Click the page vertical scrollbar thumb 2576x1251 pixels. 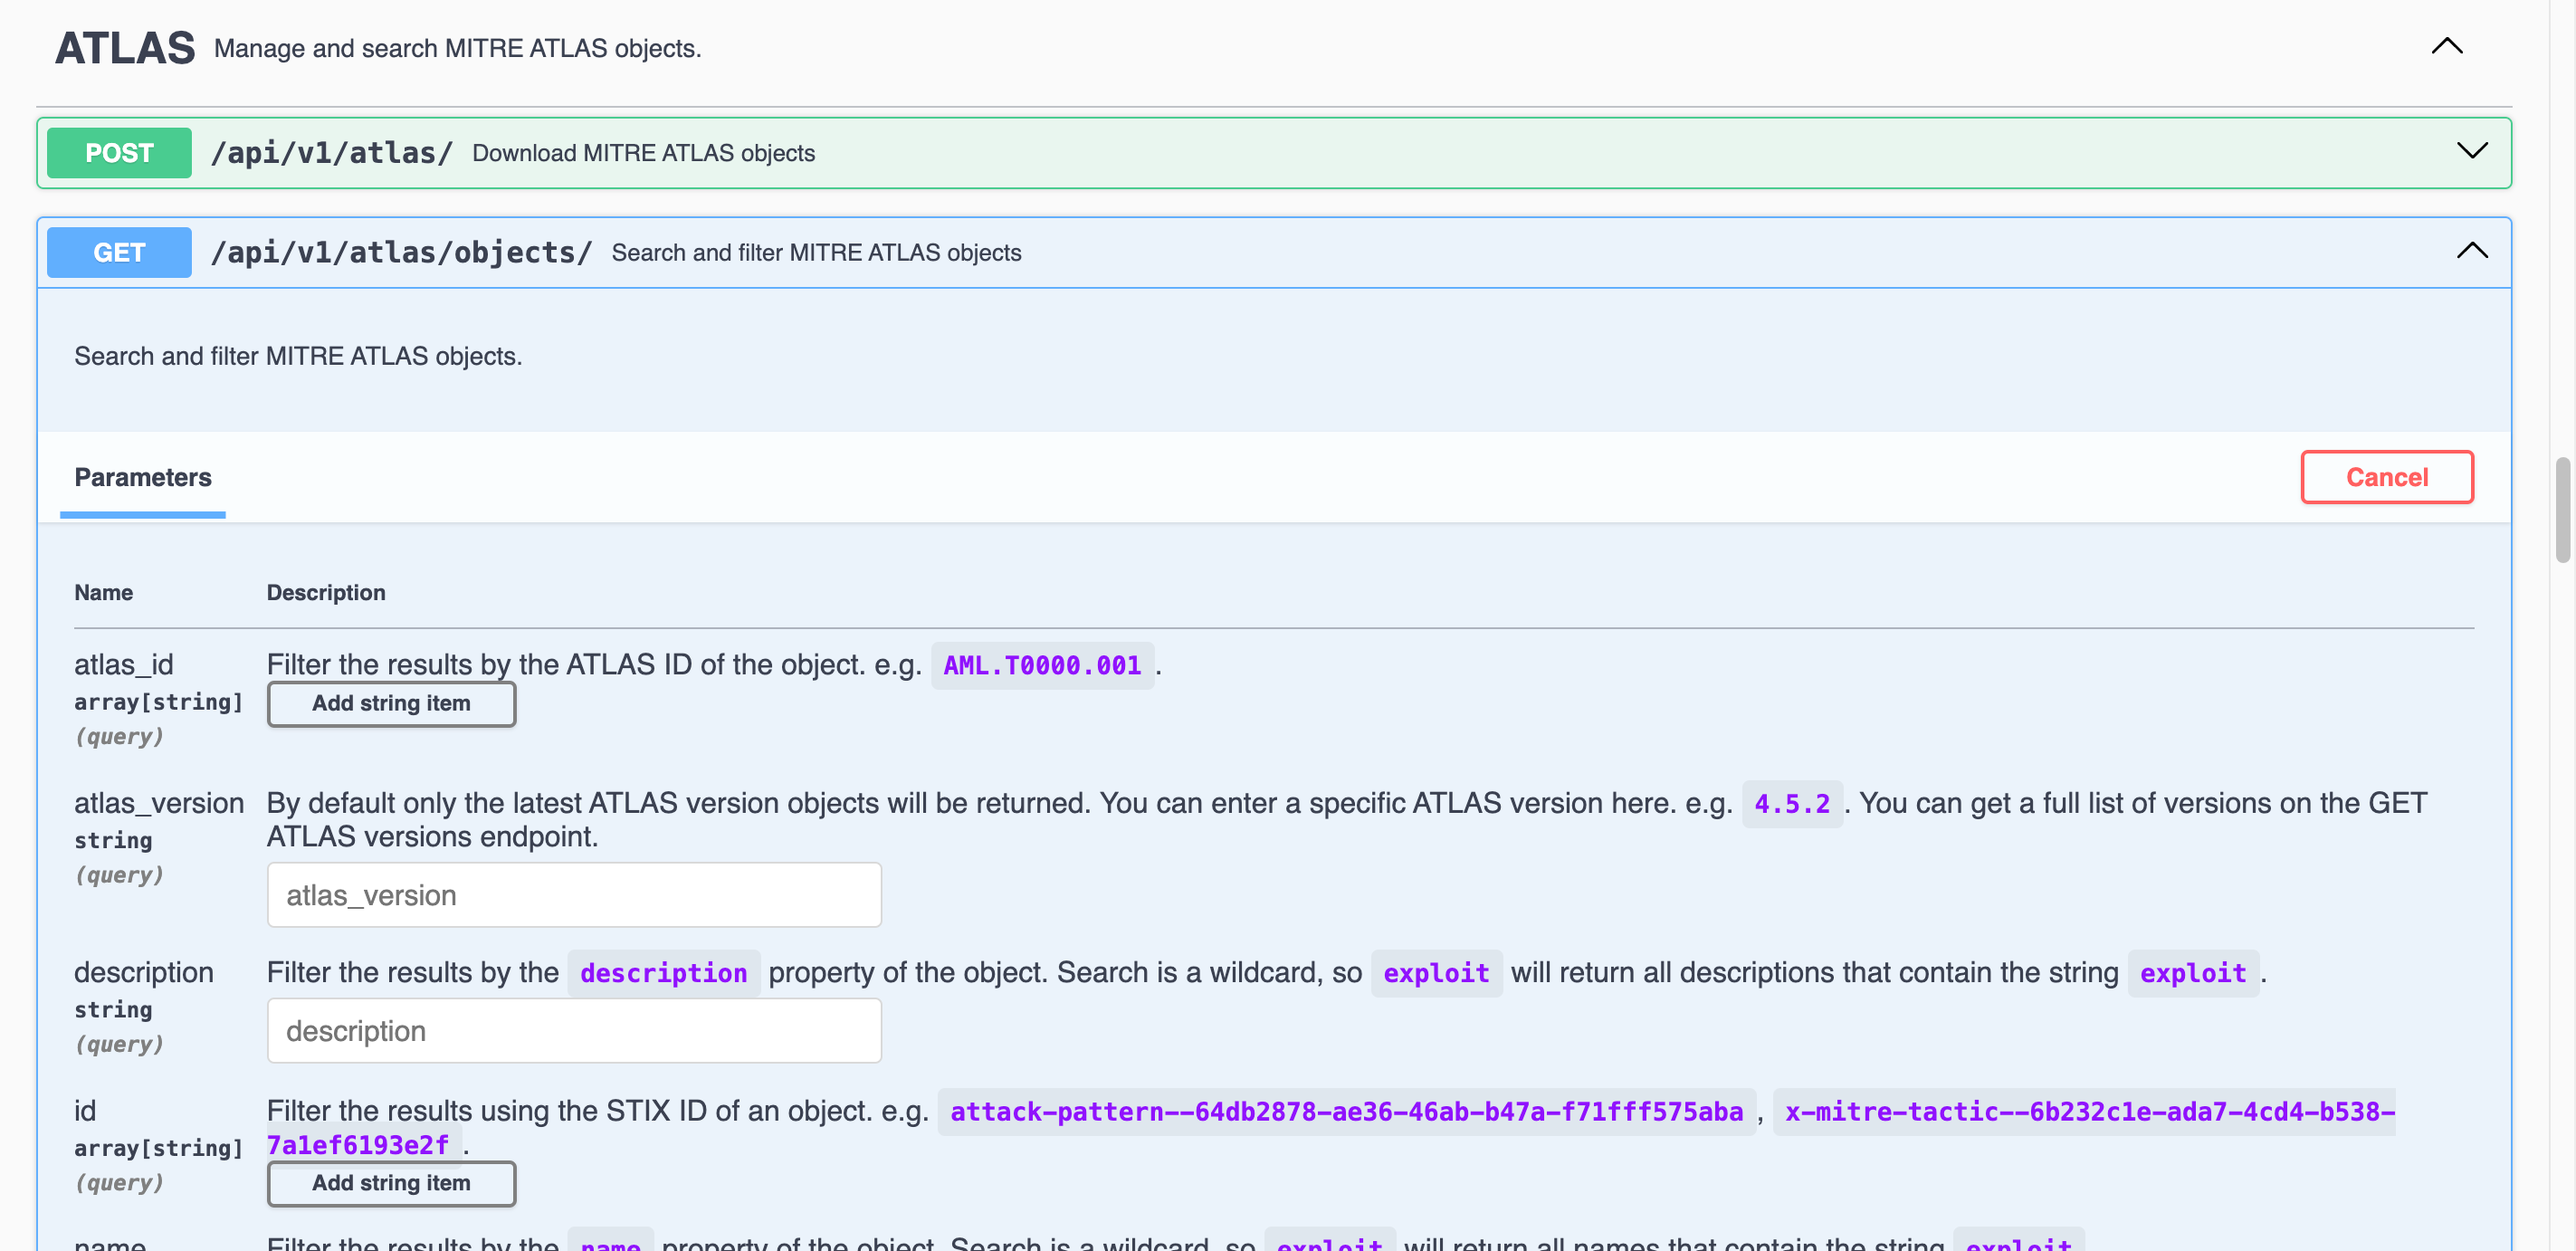[x=2563, y=510]
